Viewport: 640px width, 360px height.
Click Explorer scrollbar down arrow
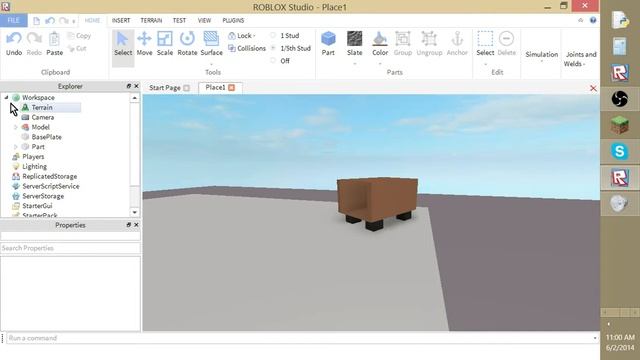(135, 212)
